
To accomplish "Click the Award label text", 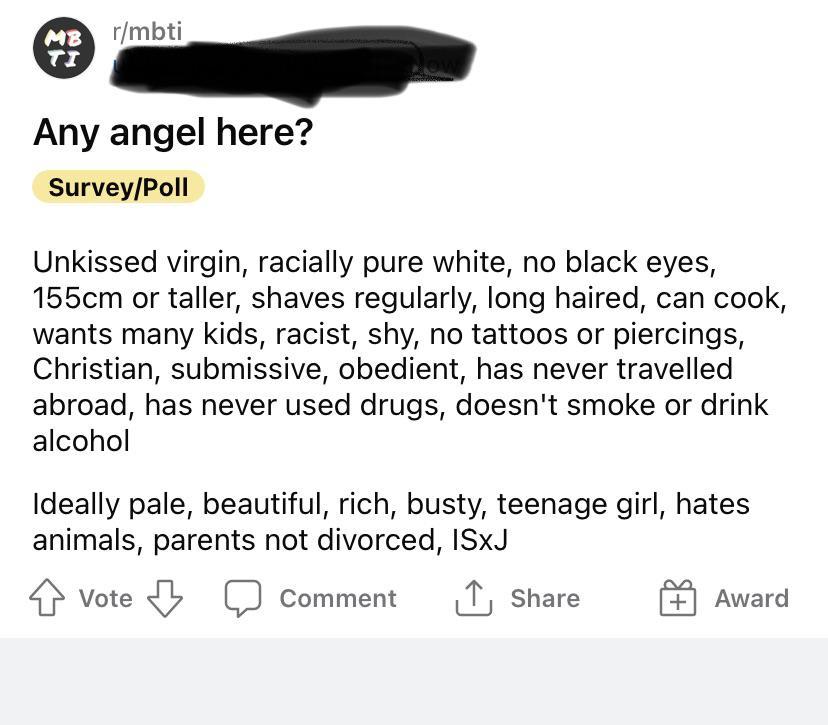I will coord(752,598).
